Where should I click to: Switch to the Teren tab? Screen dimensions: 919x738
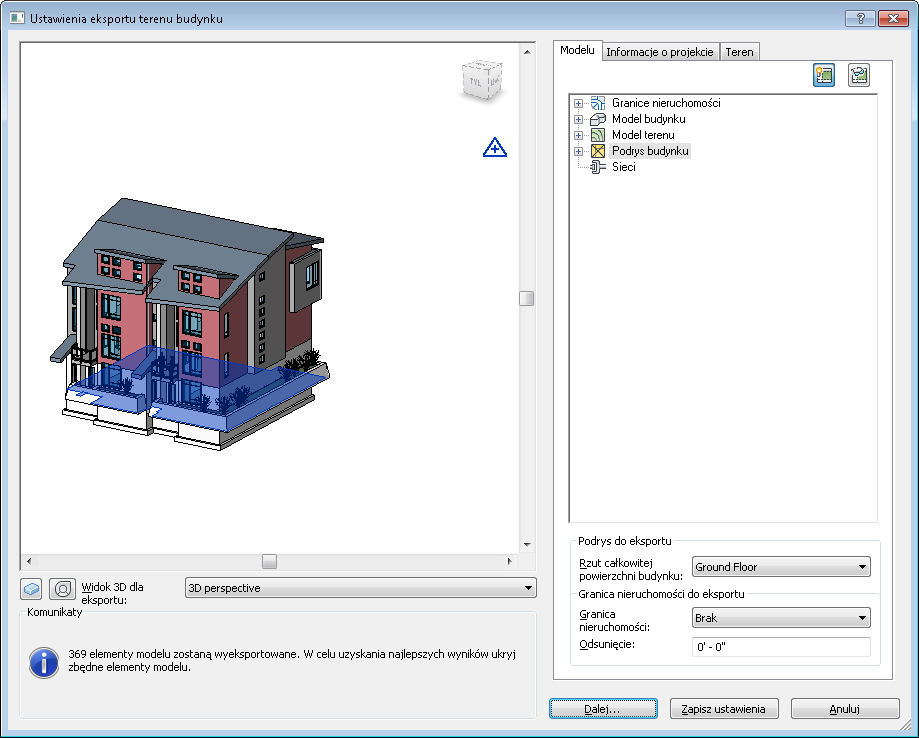(740, 52)
